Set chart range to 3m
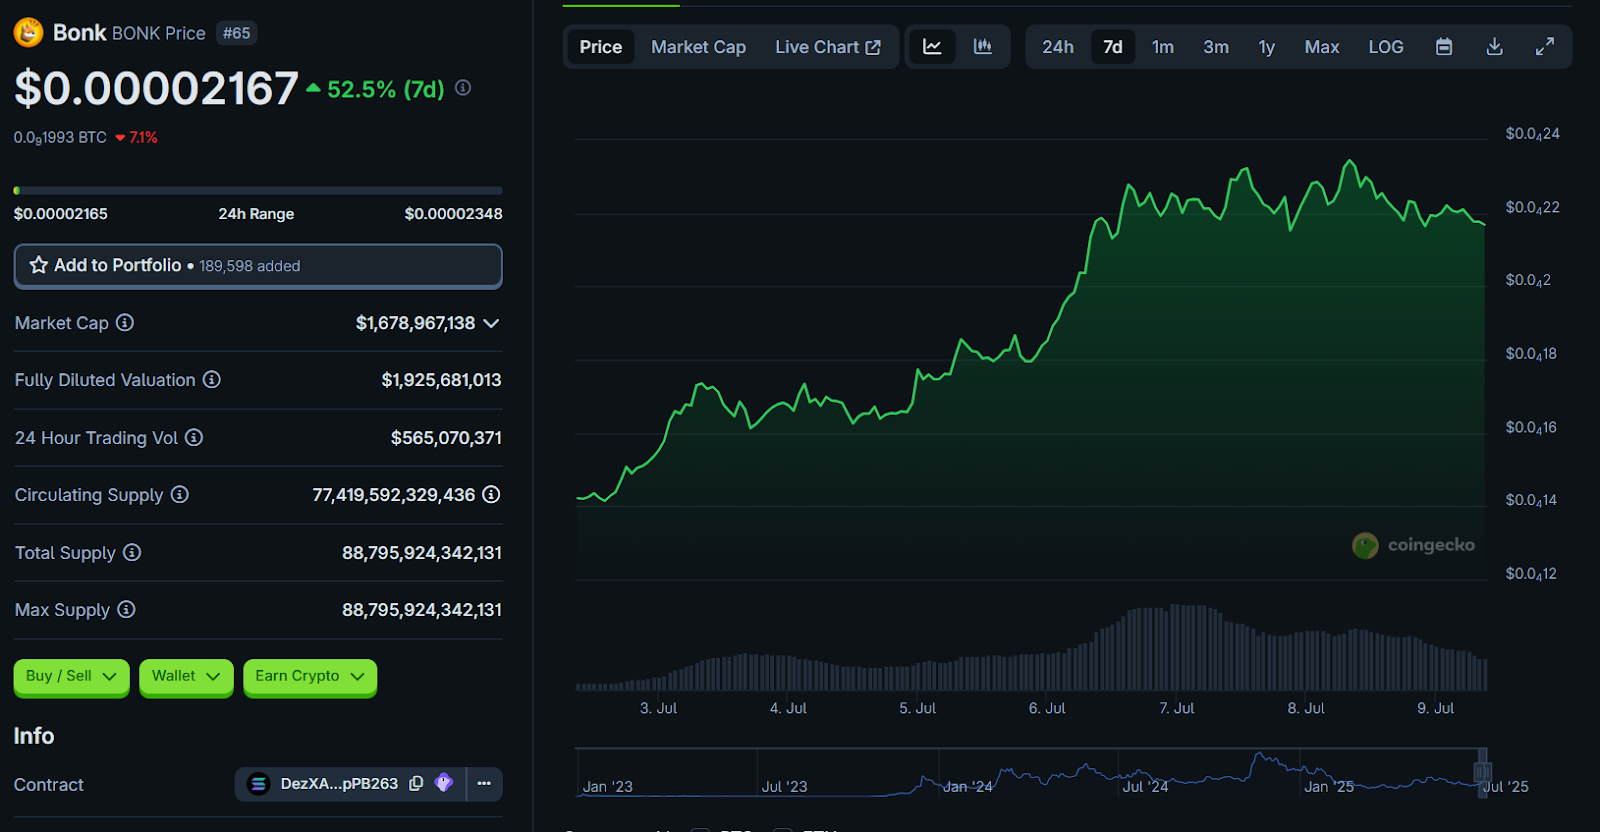This screenshot has width=1600, height=832. (x=1216, y=47)
